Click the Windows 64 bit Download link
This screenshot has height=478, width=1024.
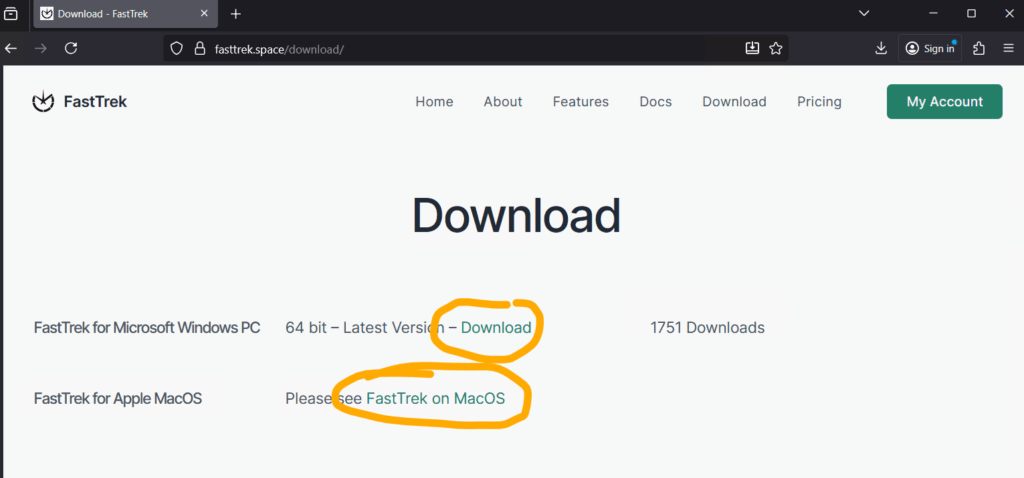[496, 327]
